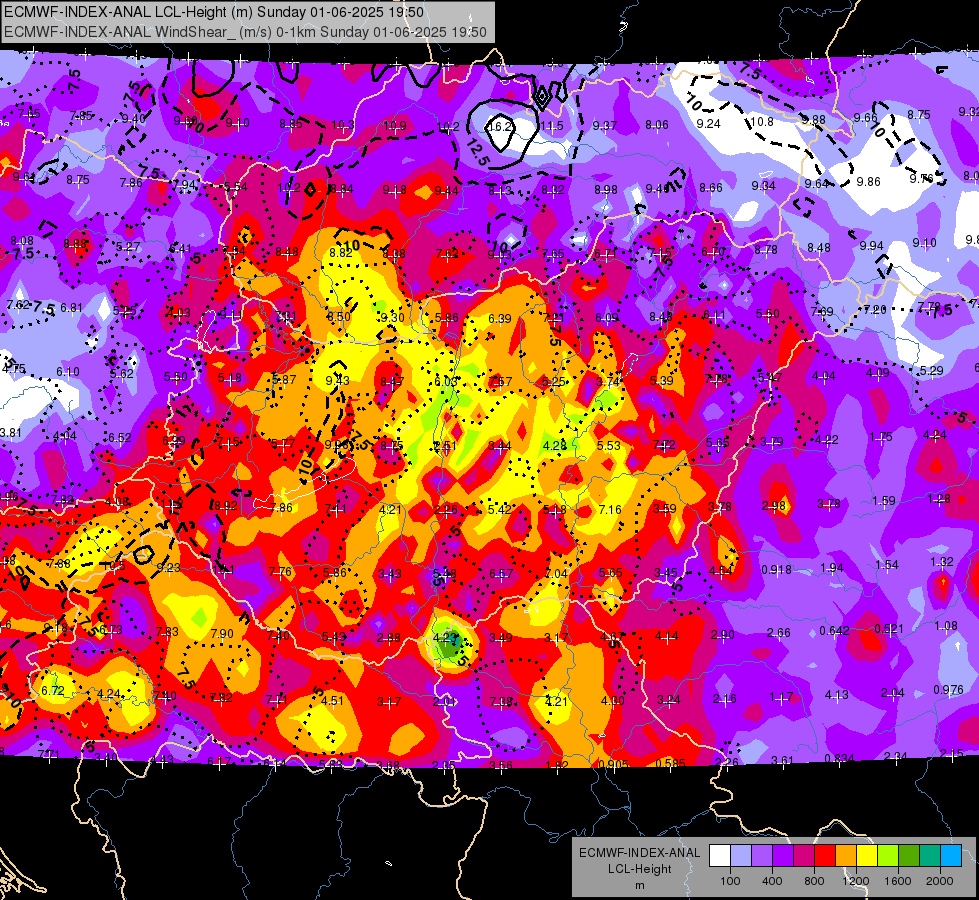Click the 2.98 wind shear value

click(x=774, y=506)
